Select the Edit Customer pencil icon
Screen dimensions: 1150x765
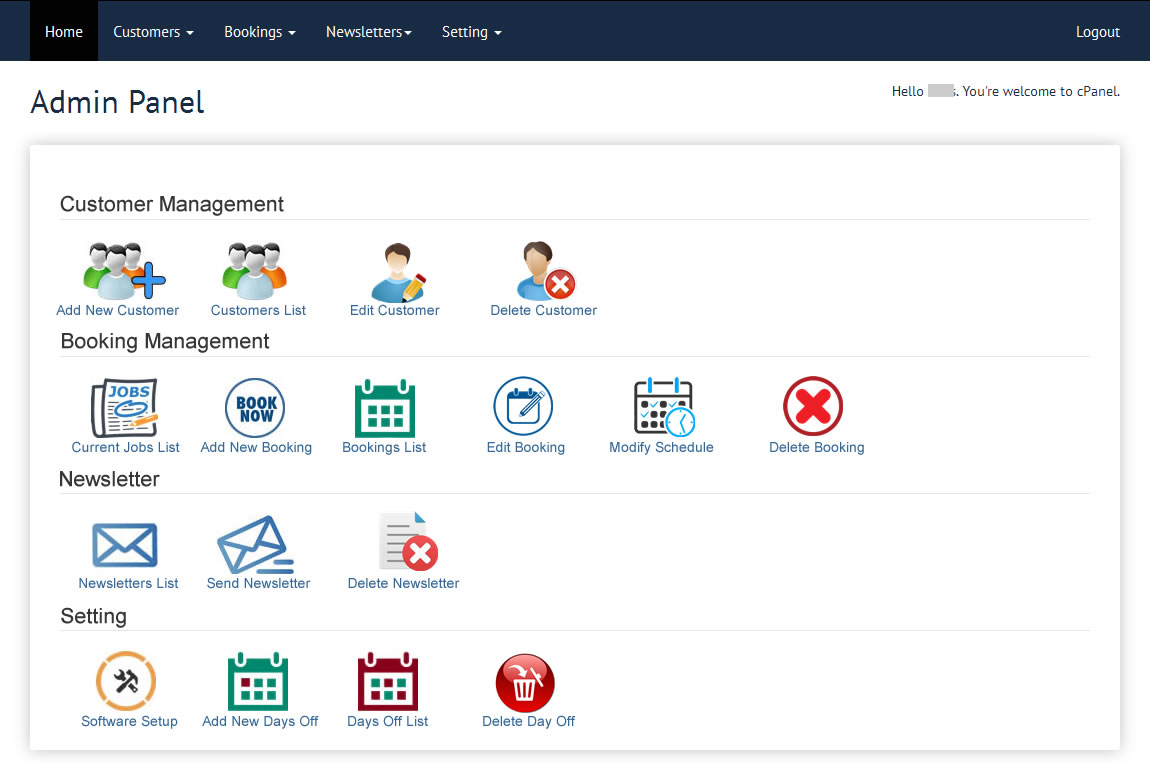coord(397,272)
